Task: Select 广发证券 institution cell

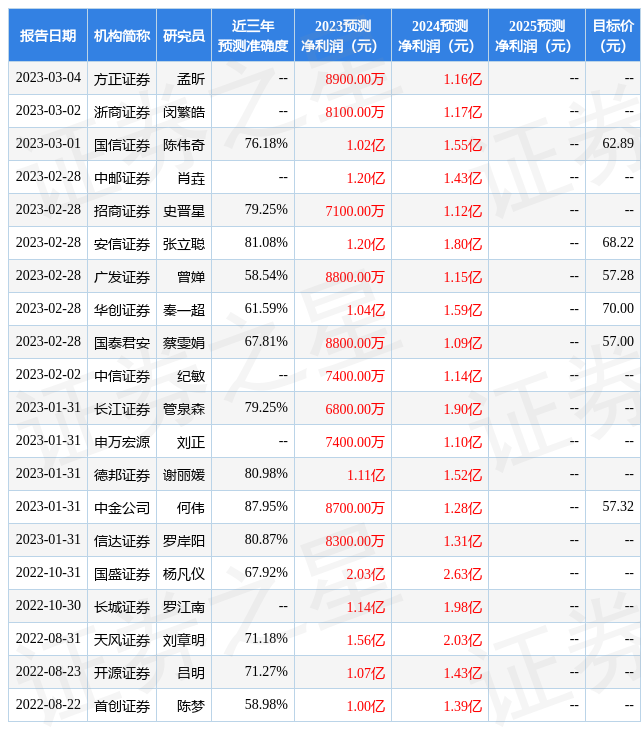Action: (122, 277)
